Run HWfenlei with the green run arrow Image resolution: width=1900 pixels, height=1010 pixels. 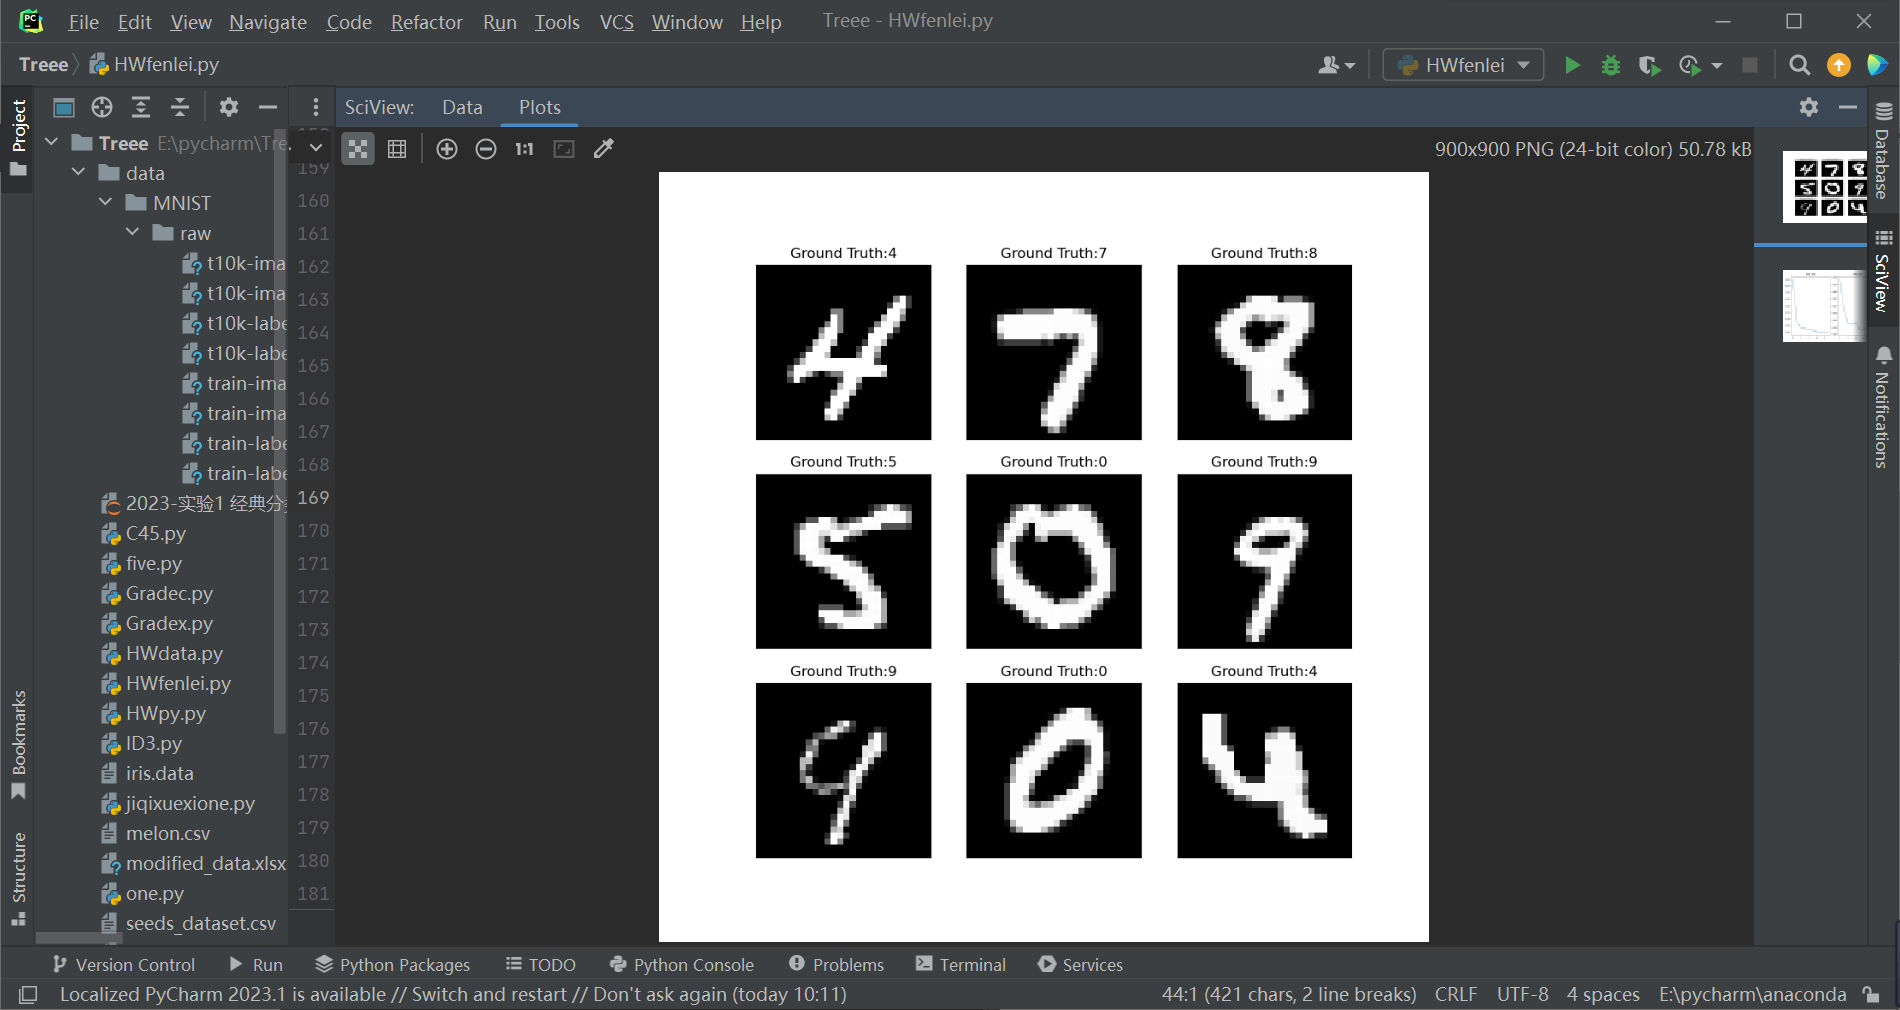coord(1572,64)
